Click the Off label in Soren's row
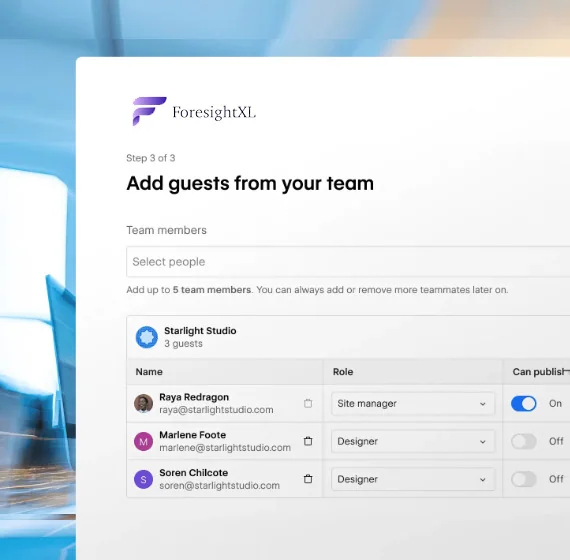Viewport: 570px width, 560px height. point(556,479)
